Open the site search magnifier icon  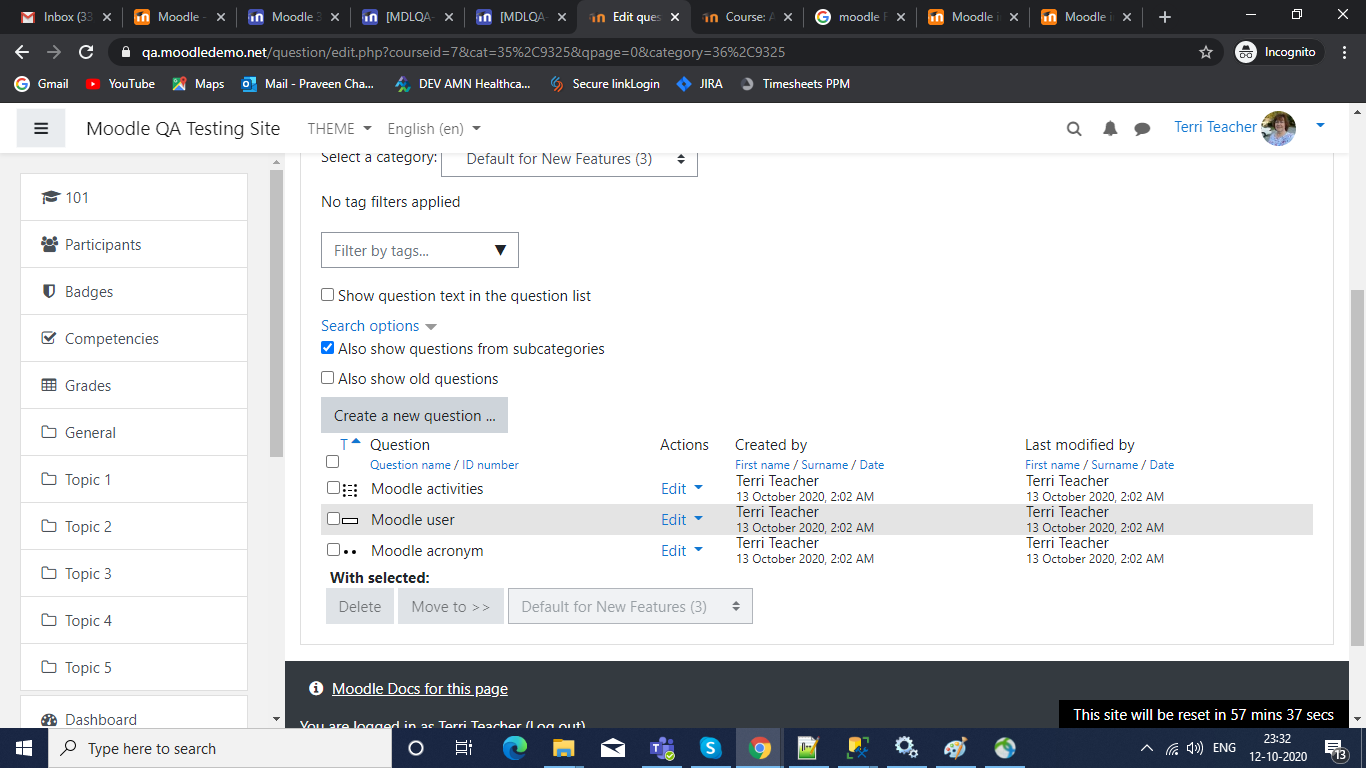pos(1074,128)
